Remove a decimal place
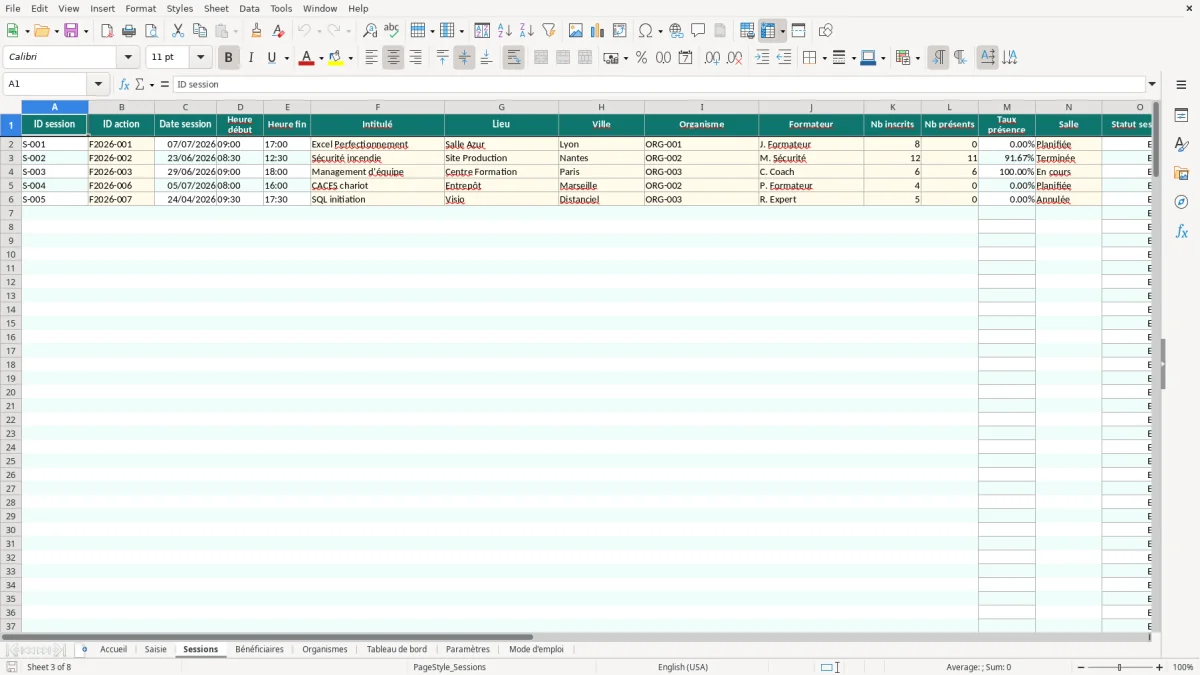 pos(734,58)
